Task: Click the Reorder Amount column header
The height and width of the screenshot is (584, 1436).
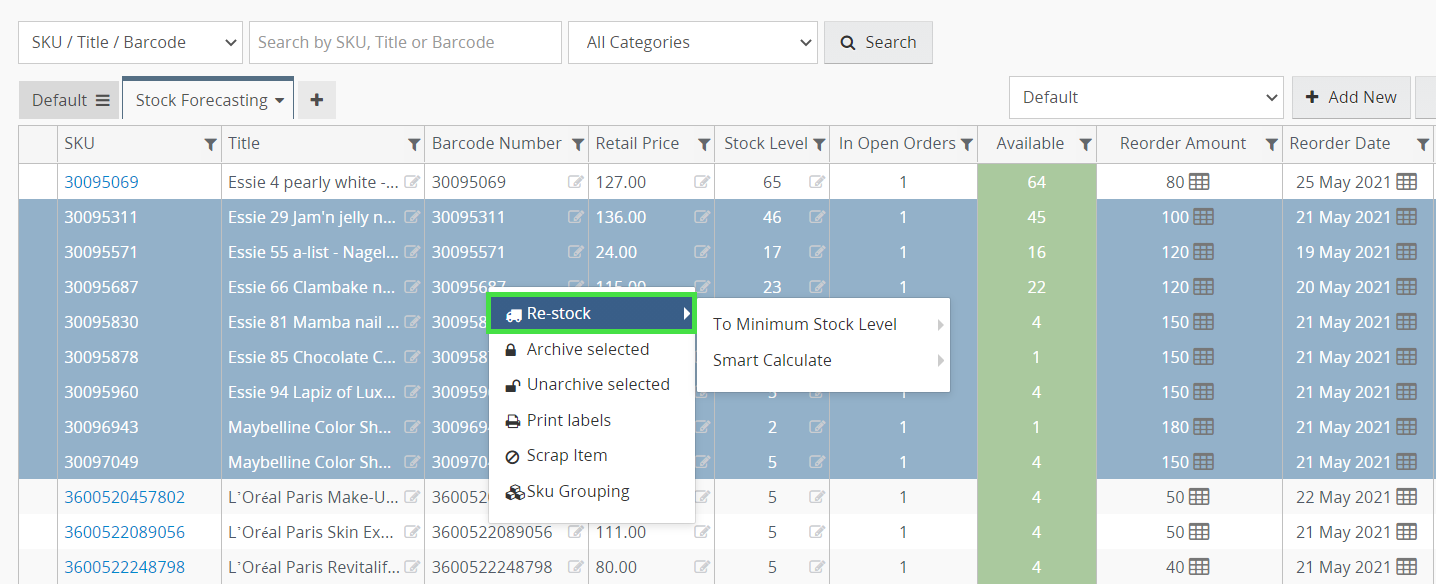Action: [x=1182, y=144]
